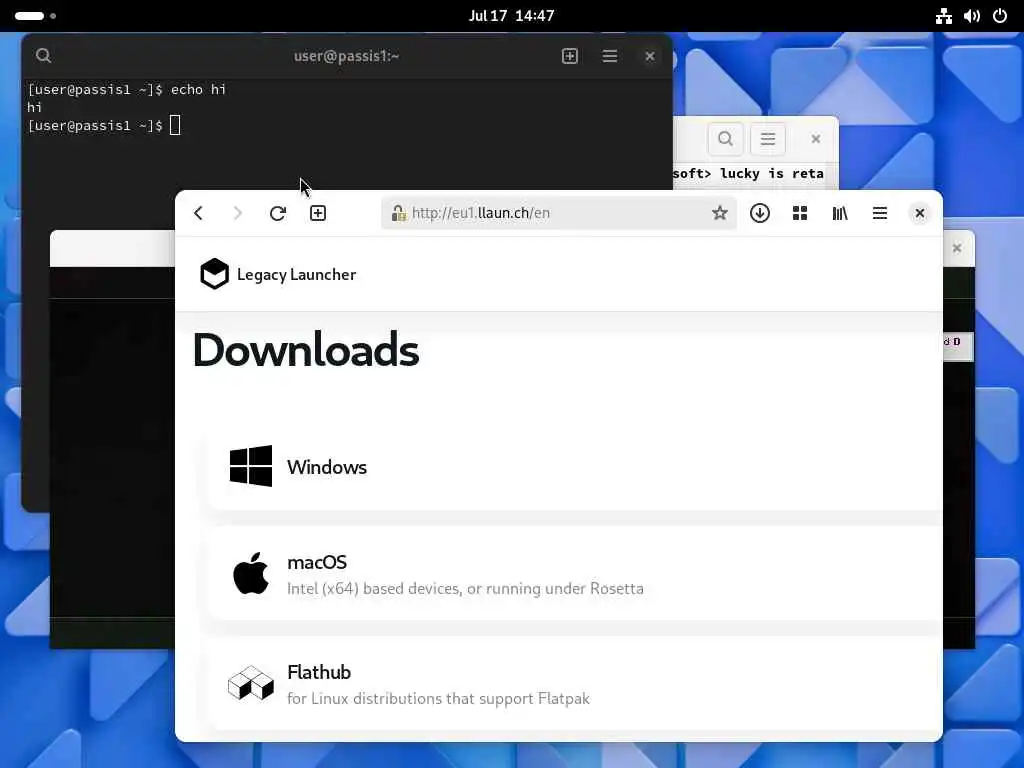Bookmark this page with the star
The height and width of the screenshot is (768, 1024).
[720, 213]
